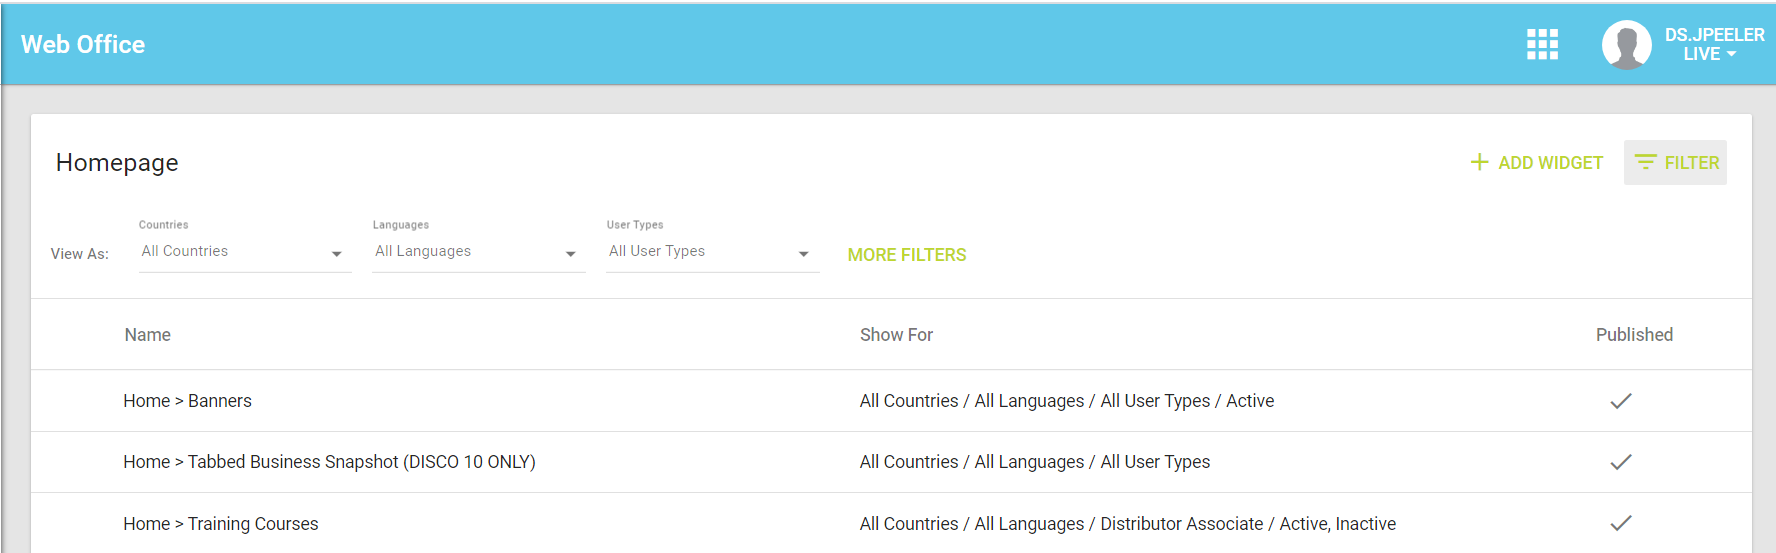Open Home > Tabbed Business Snapshot widget

click(329, 462)
